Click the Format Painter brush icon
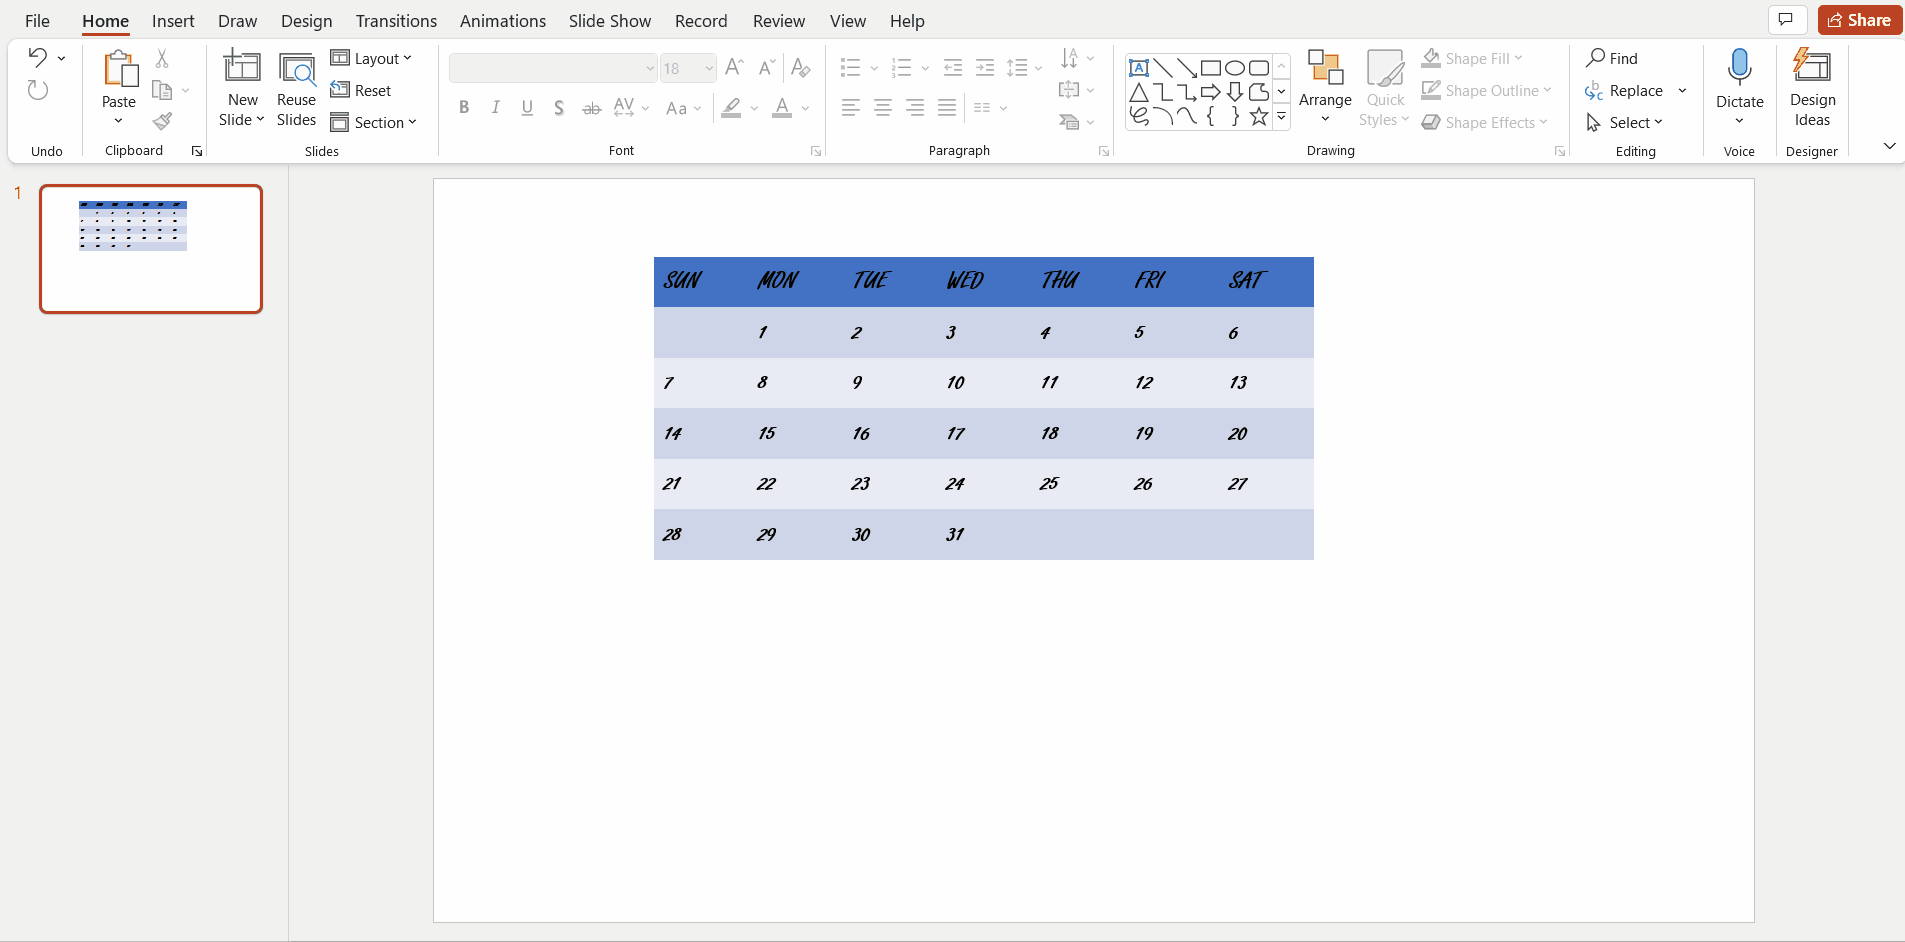1905x942 pixels. [x=162, y=122]
